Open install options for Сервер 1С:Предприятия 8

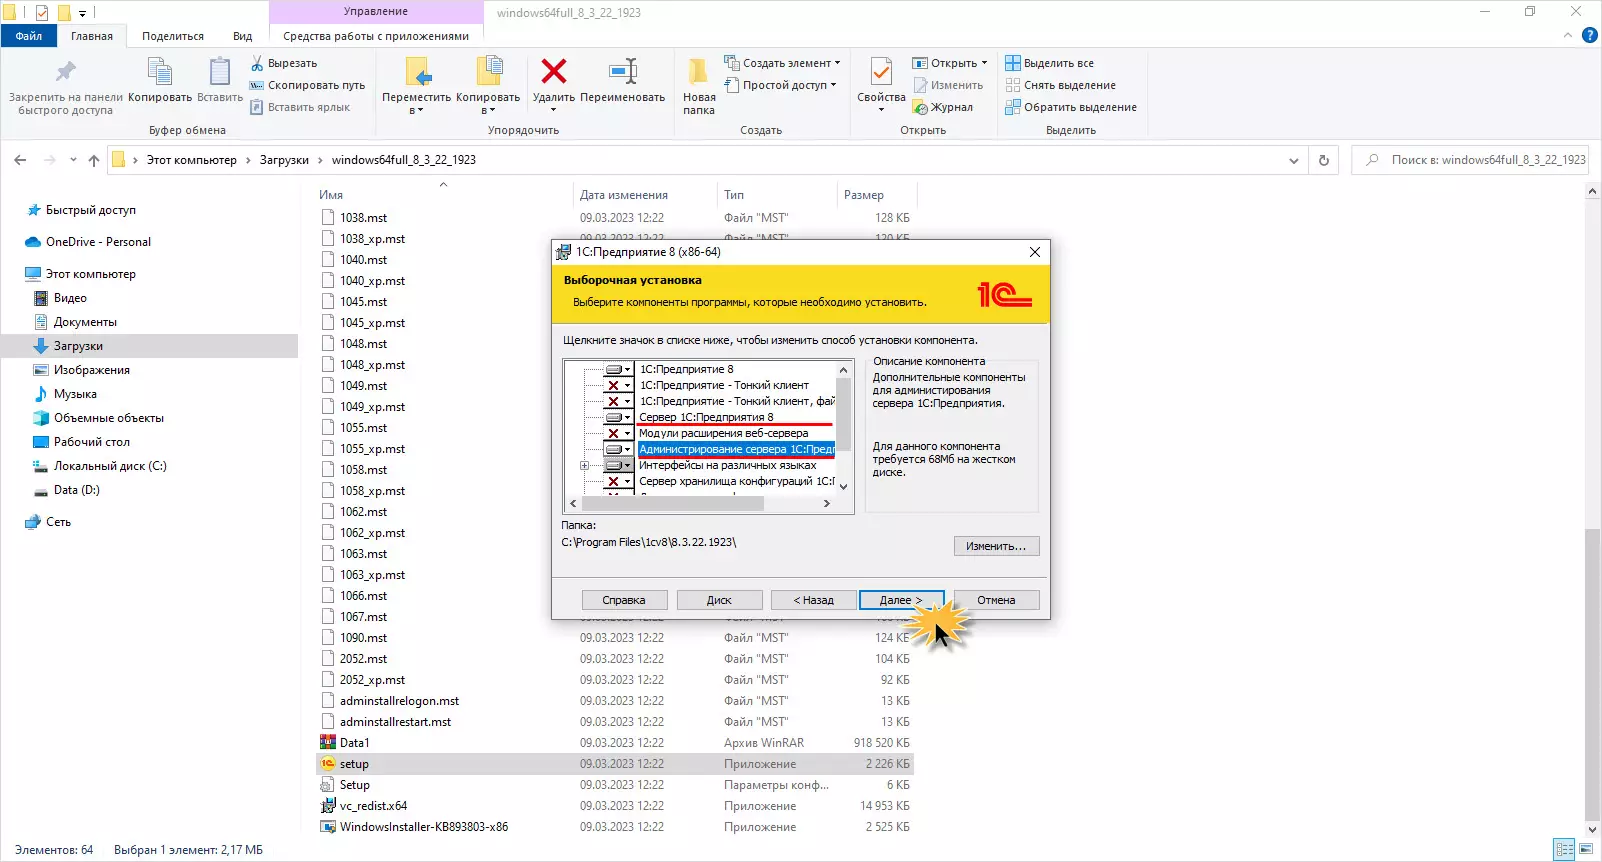pyautogui.click(x=619, y=417)
